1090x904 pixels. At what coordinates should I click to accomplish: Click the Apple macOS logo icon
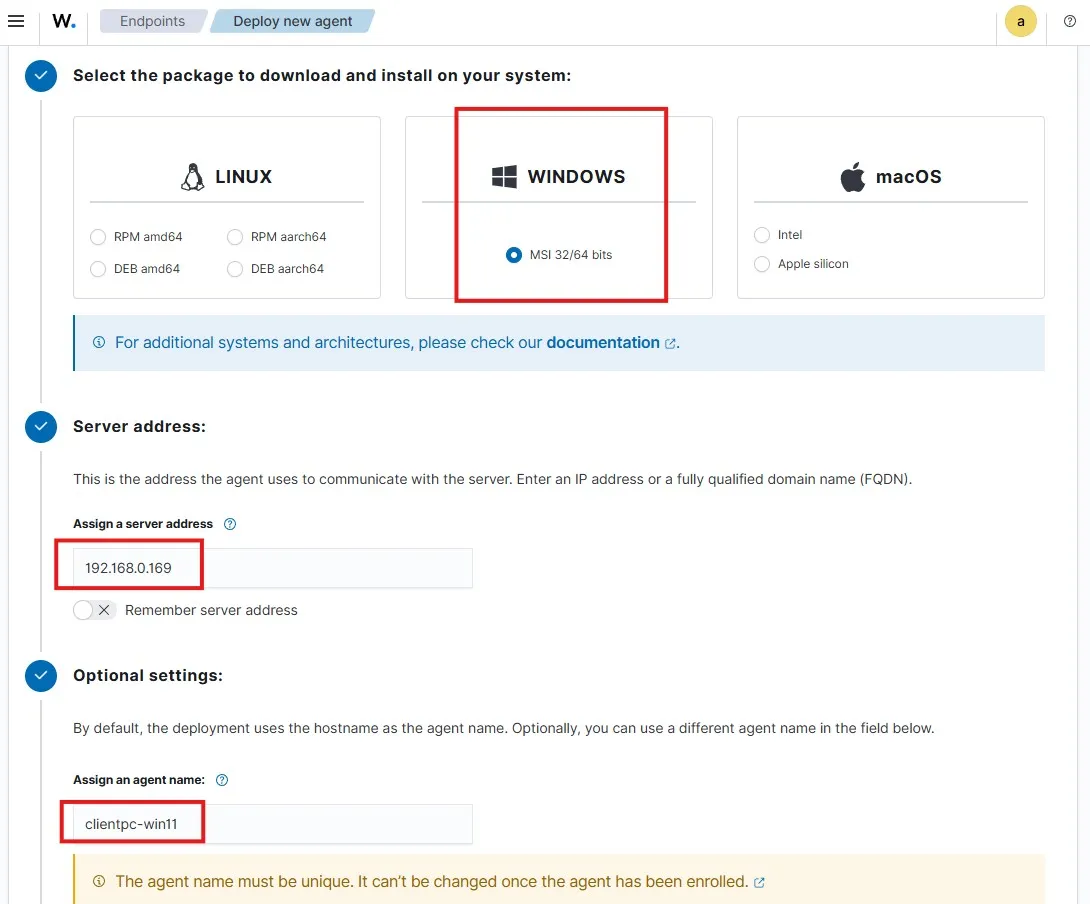[852, 177]
